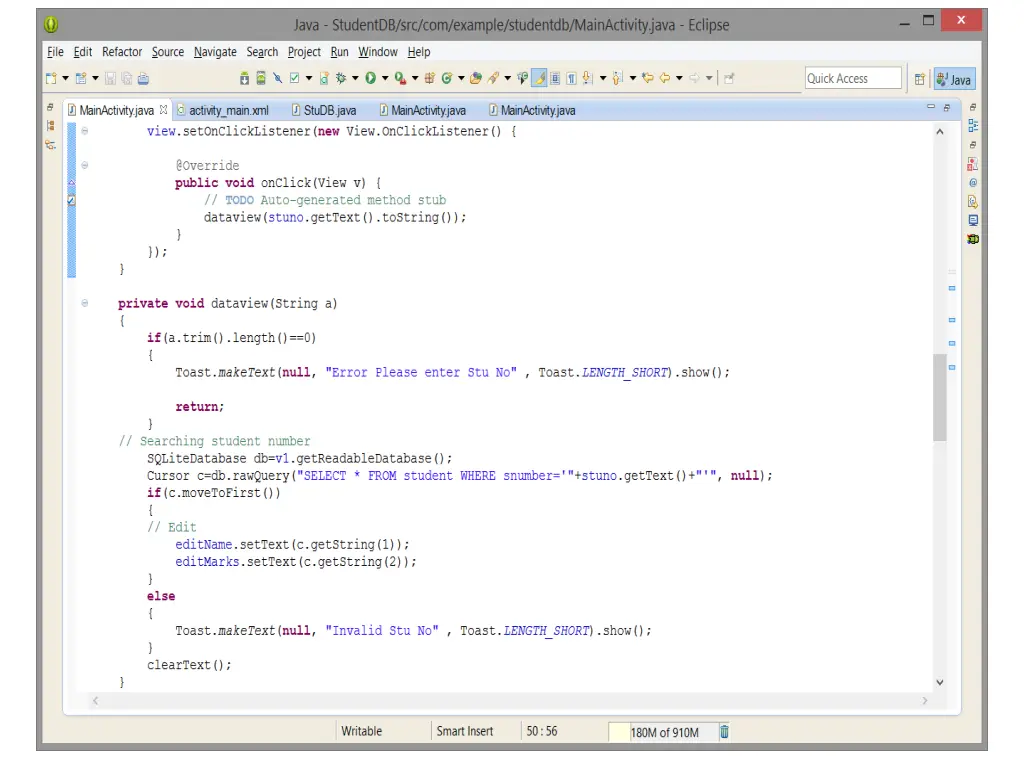The width and height of the screenshot is (1024, 768).
Task: Open the Back history dropdown arrow
Action: [679, 78]
